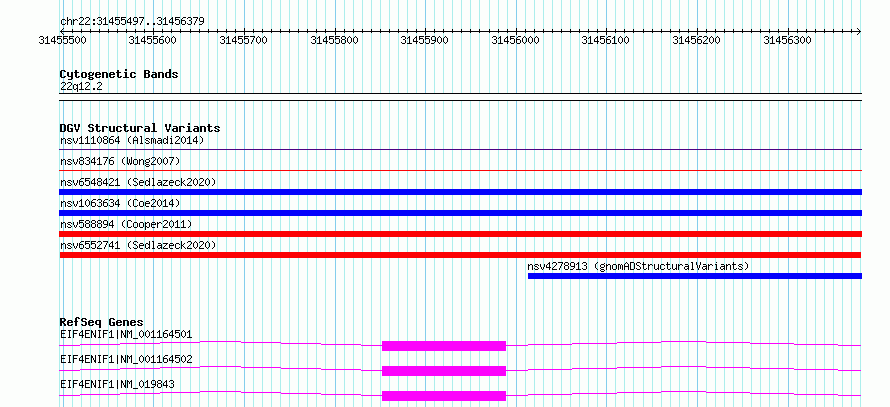Open variant nsv6552741 (Sedlazeck2020) label
Viewport: 890px width, 407px height.
[x=138, y=245]
